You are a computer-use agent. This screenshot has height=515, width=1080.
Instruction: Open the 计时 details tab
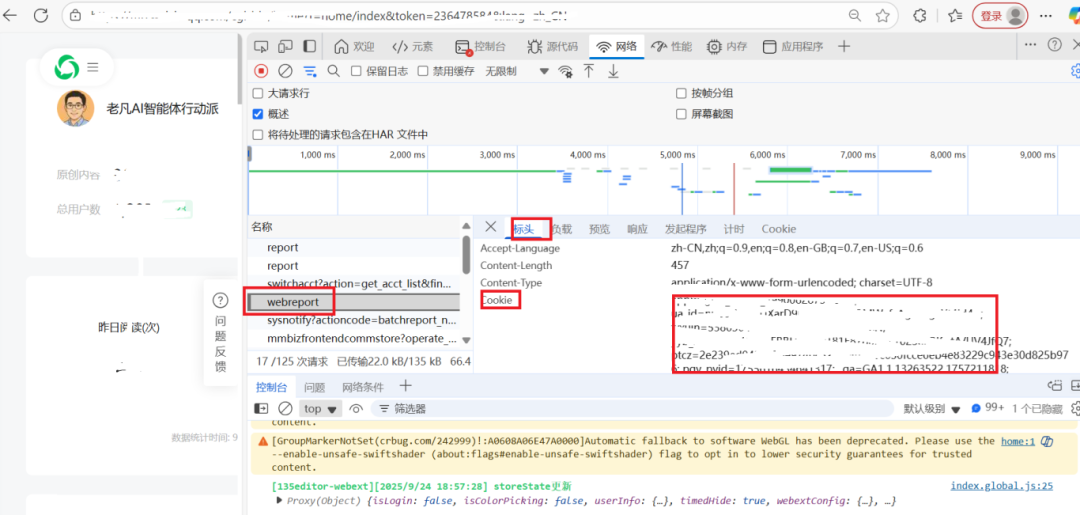tap(734, 229)
